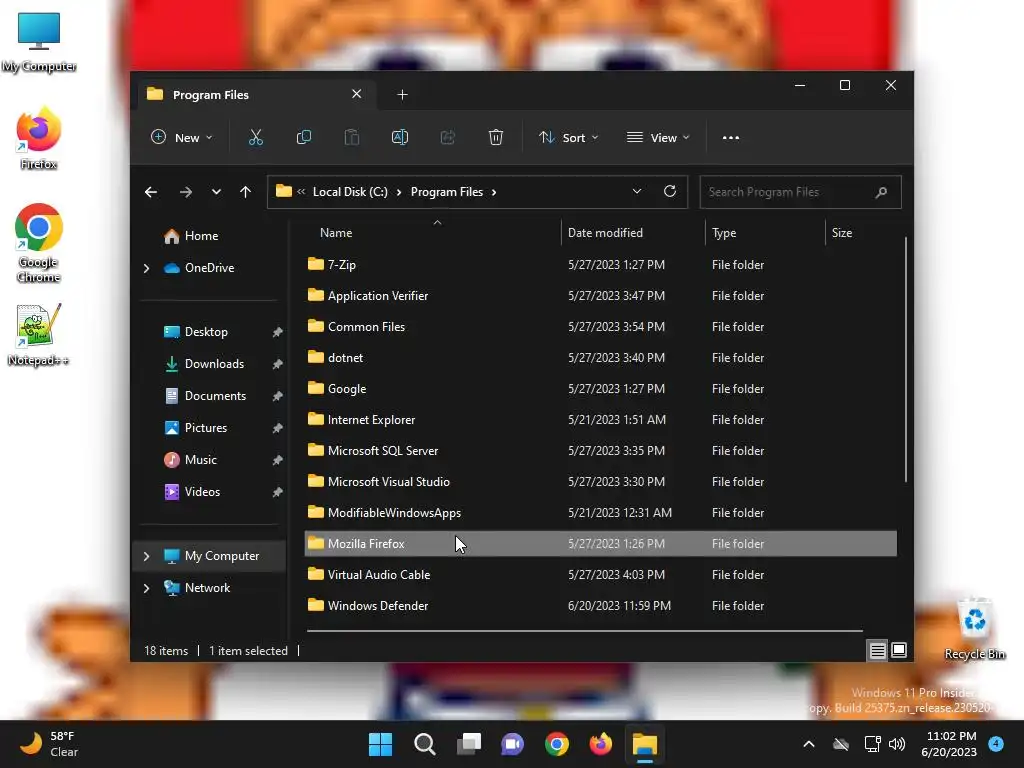Sort by the Size column header
The width and height of the screenshot is (1024, 768).
[842, 233]
